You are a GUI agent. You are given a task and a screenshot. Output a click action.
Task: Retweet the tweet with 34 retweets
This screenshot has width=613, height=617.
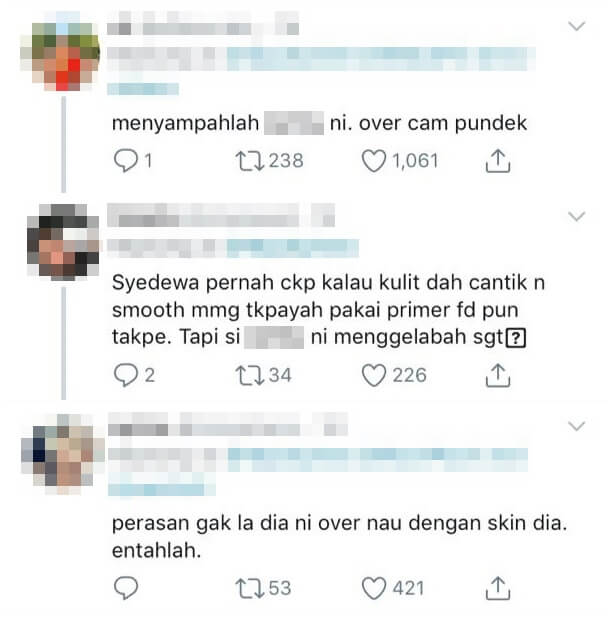249,375
